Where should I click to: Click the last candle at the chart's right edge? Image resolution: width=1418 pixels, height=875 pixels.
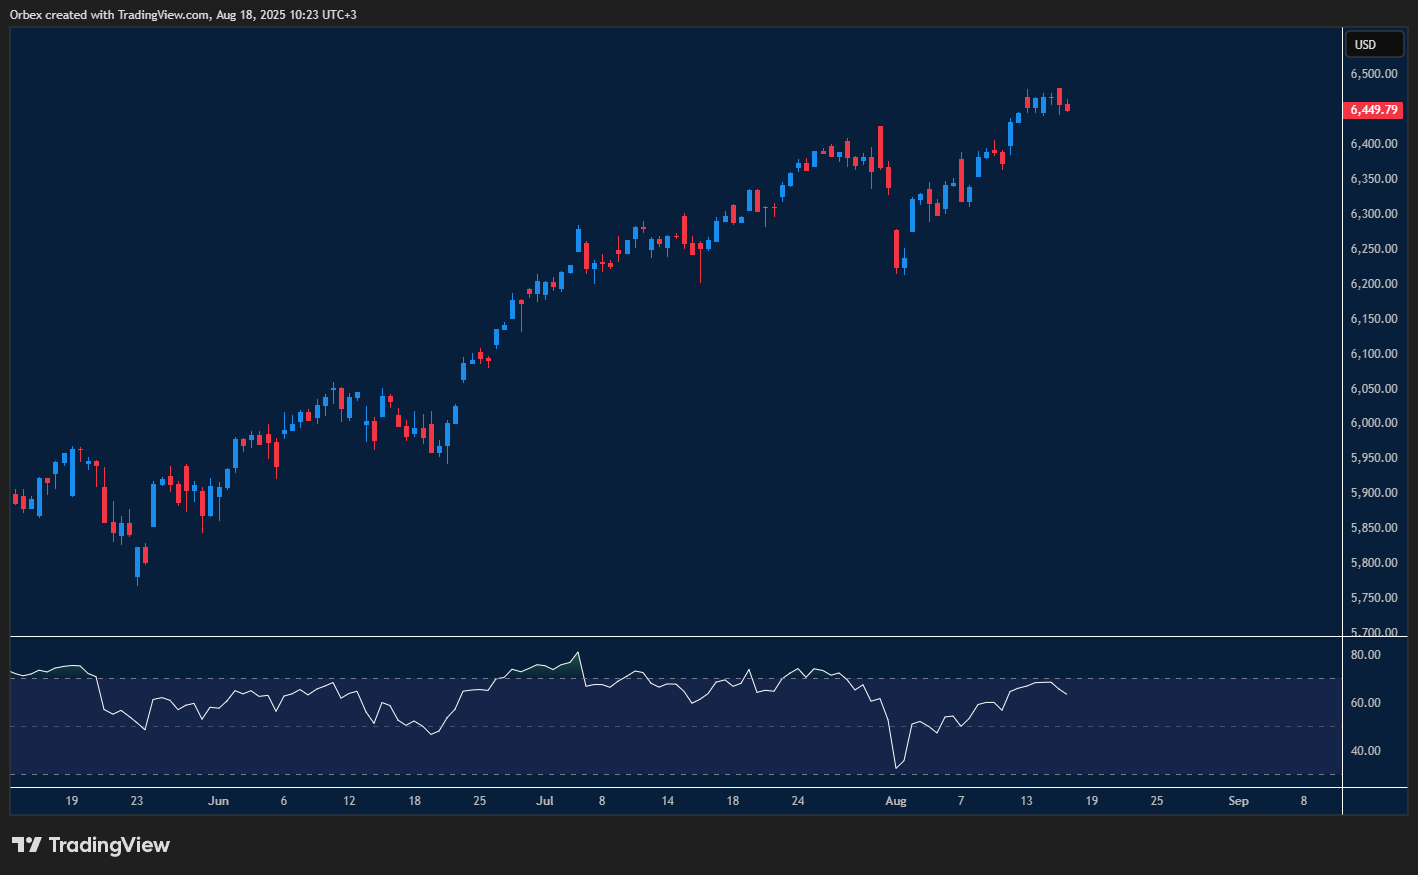[1065, 107]
